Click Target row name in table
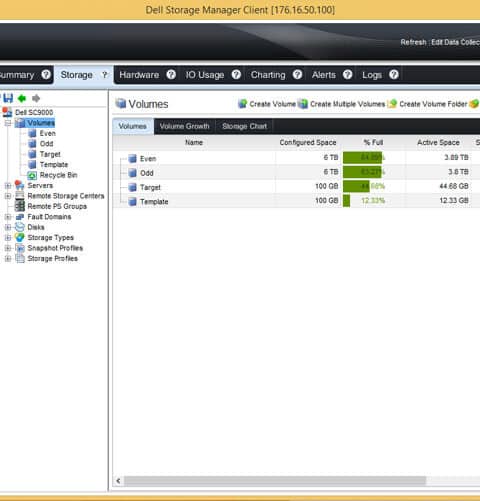The width and height of the screenshot is (480, 501). coord(150,187)
